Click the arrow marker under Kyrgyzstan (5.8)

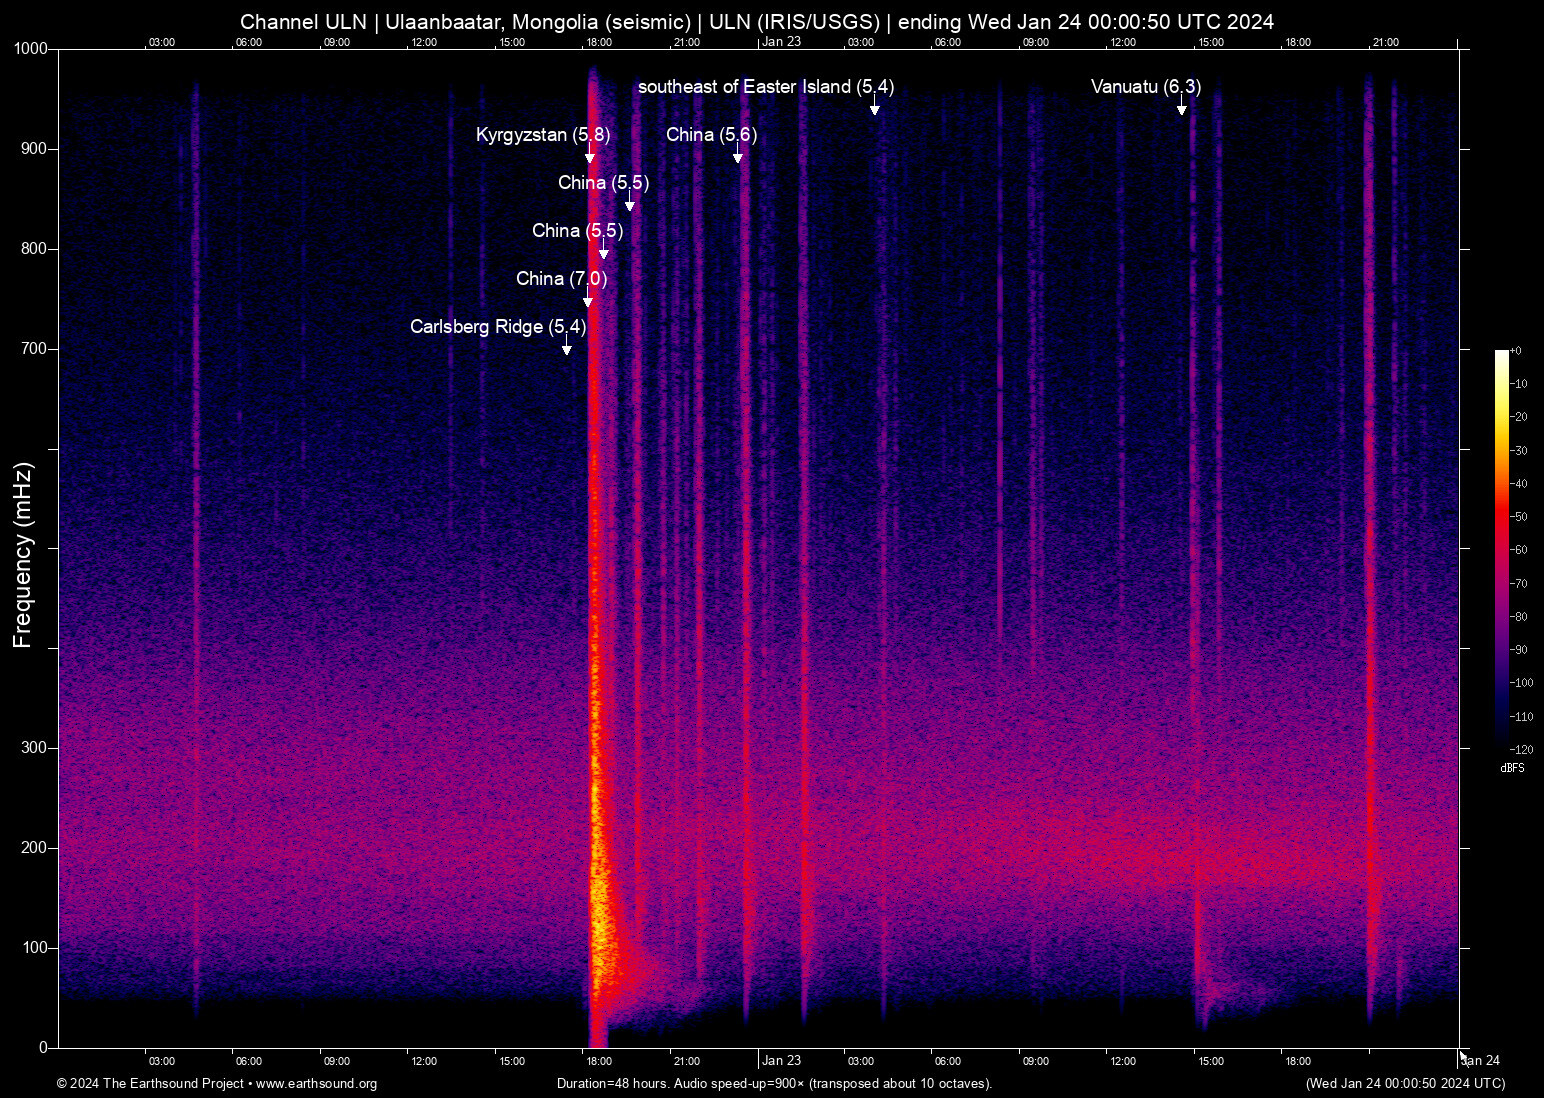[x=590, y=157]
